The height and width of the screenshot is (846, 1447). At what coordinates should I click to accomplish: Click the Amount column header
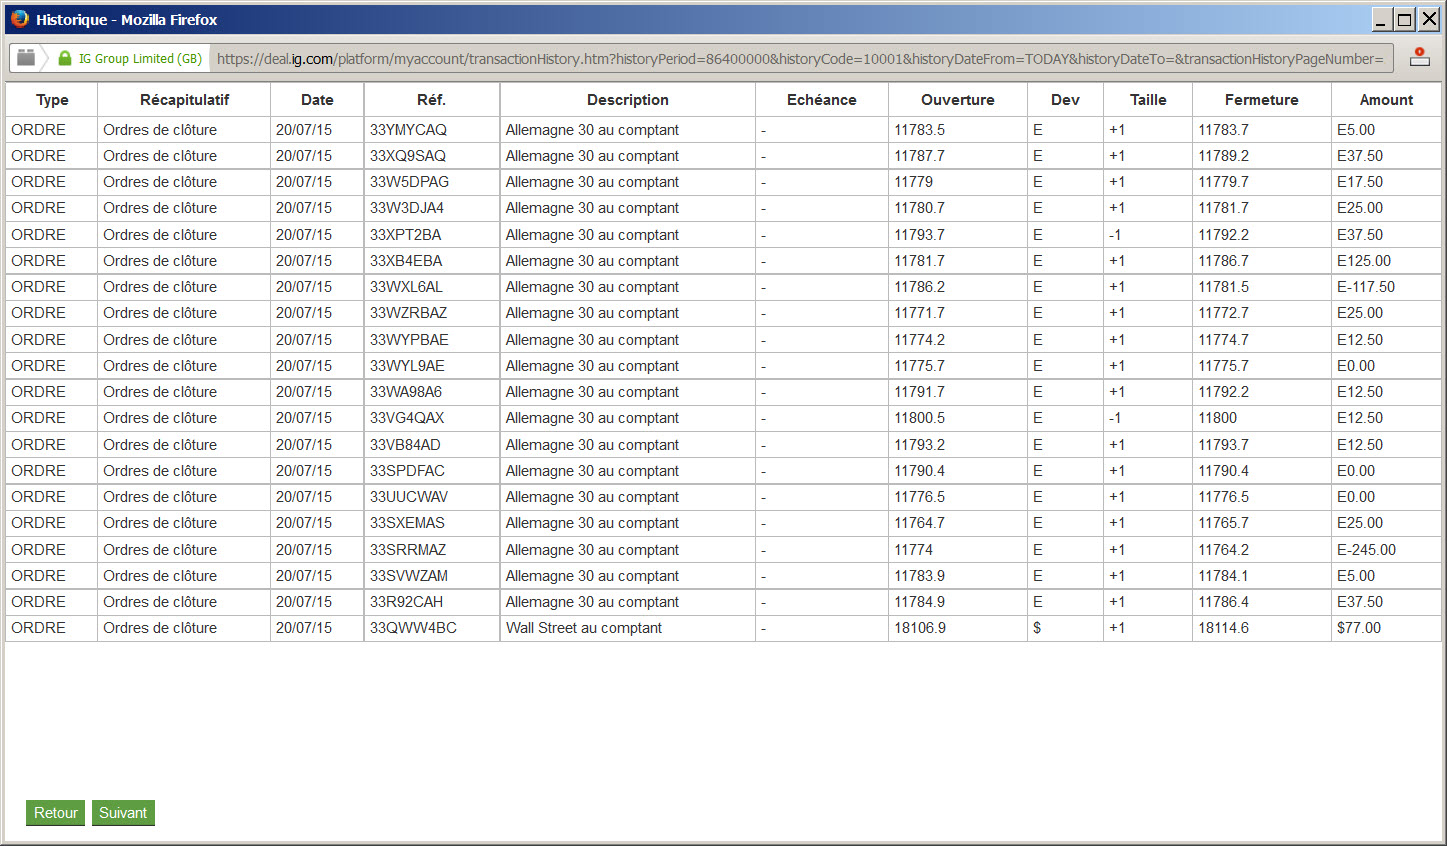1386,100
